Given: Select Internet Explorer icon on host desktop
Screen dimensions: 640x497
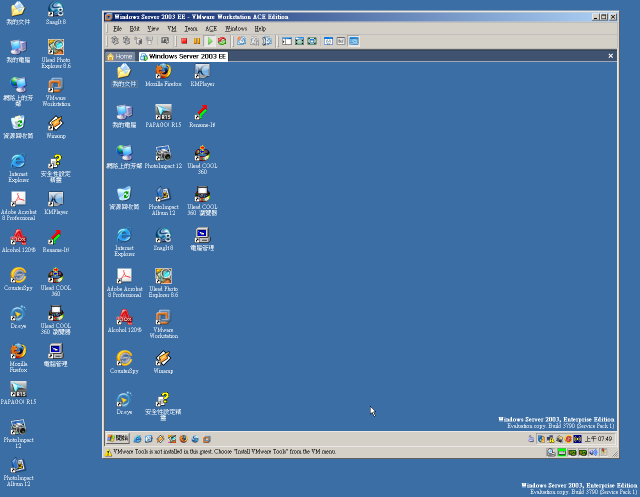Looking at the screenshot, I should click(x=18, y=168).
